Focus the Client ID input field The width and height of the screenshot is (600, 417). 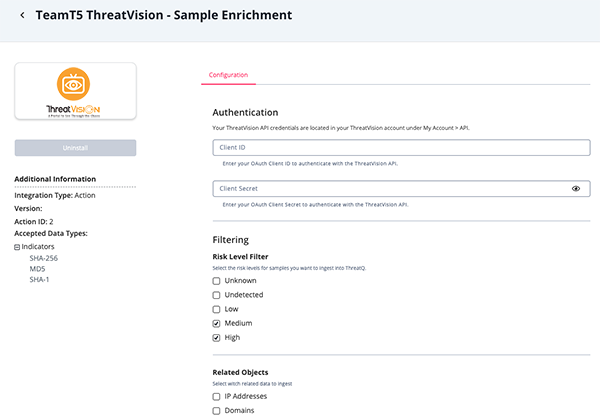[401, 147]
